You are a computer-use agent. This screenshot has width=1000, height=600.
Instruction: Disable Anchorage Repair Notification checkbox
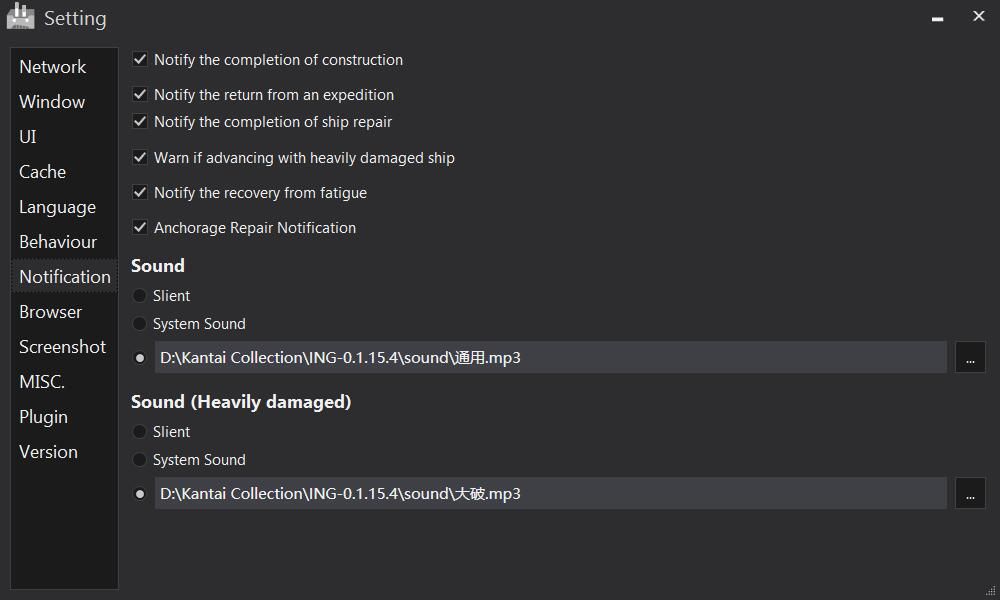[140, 227]
